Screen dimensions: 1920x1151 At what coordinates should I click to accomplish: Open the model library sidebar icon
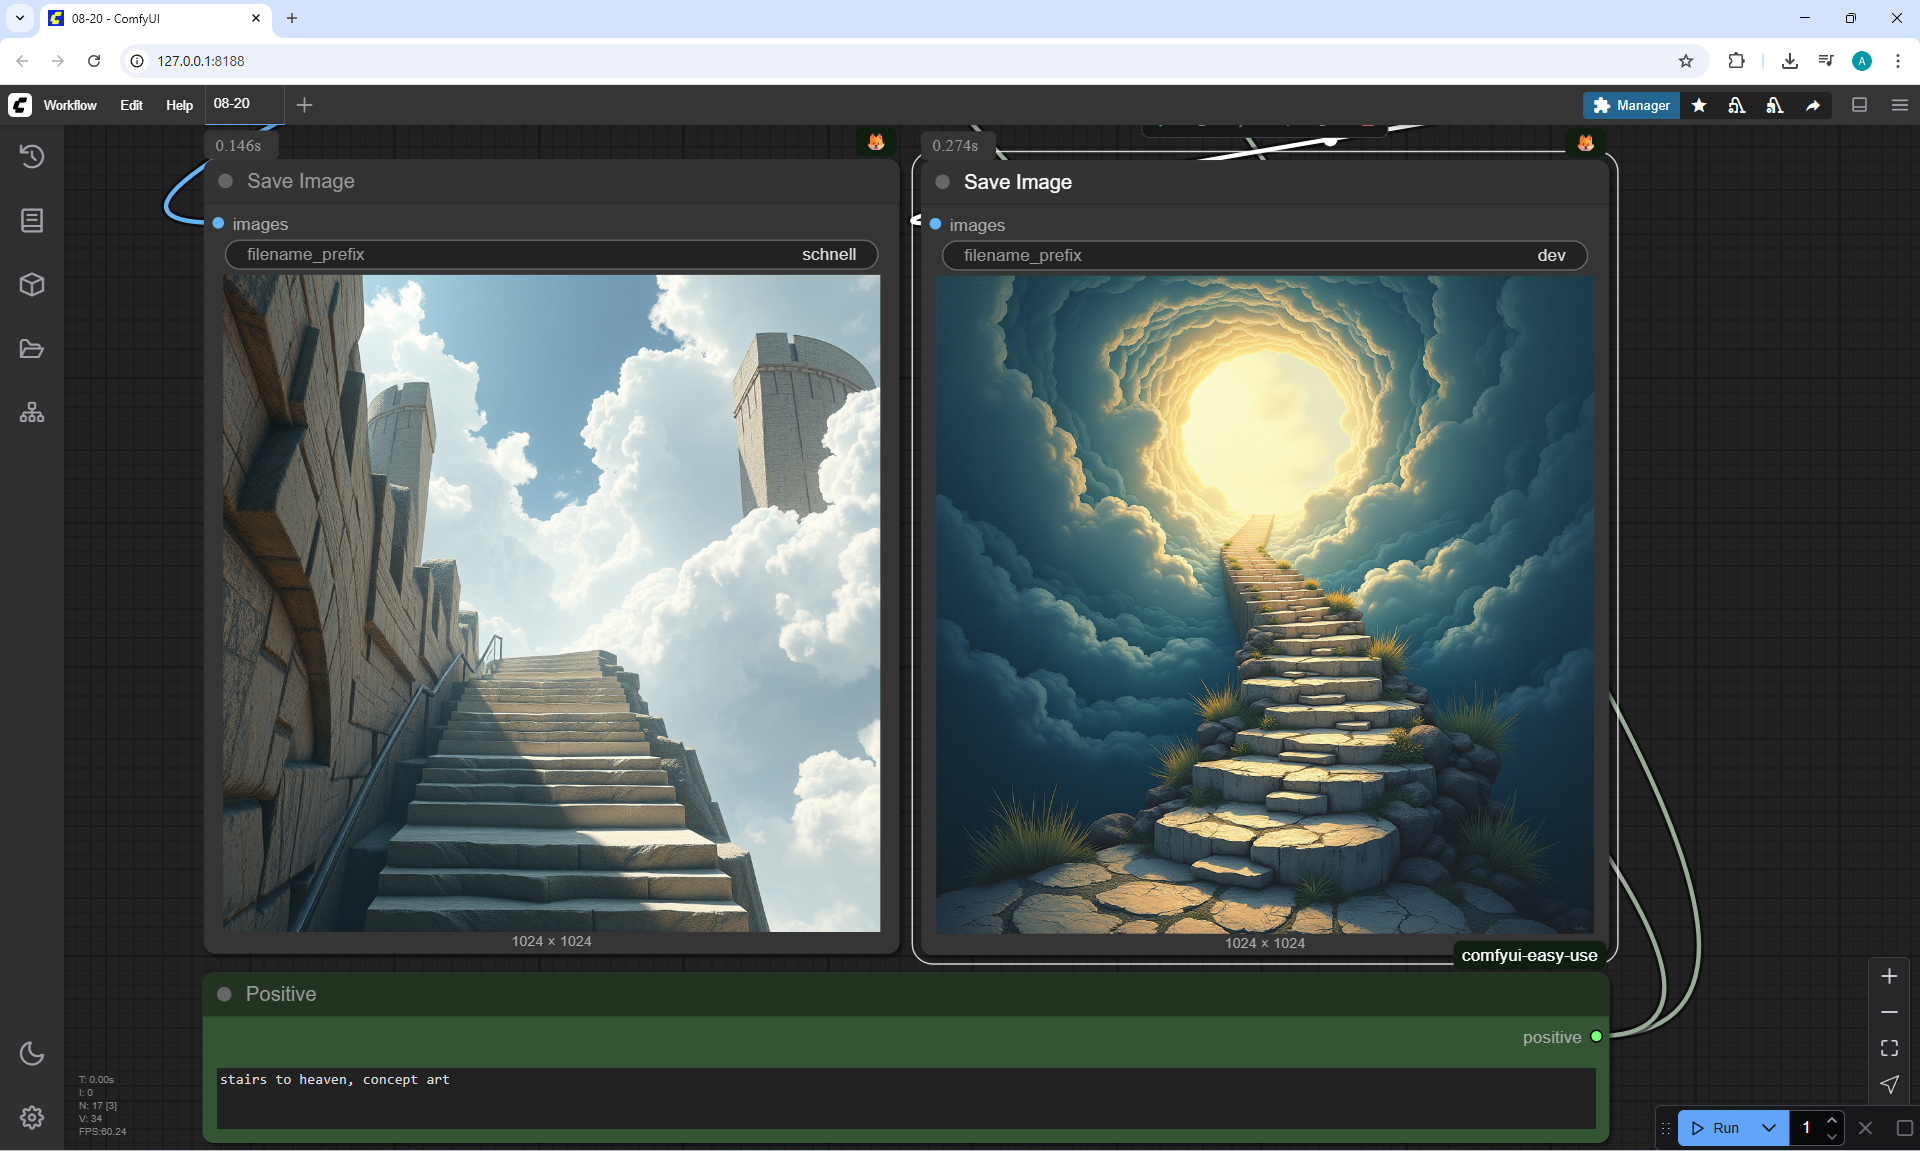pos(32,221)
